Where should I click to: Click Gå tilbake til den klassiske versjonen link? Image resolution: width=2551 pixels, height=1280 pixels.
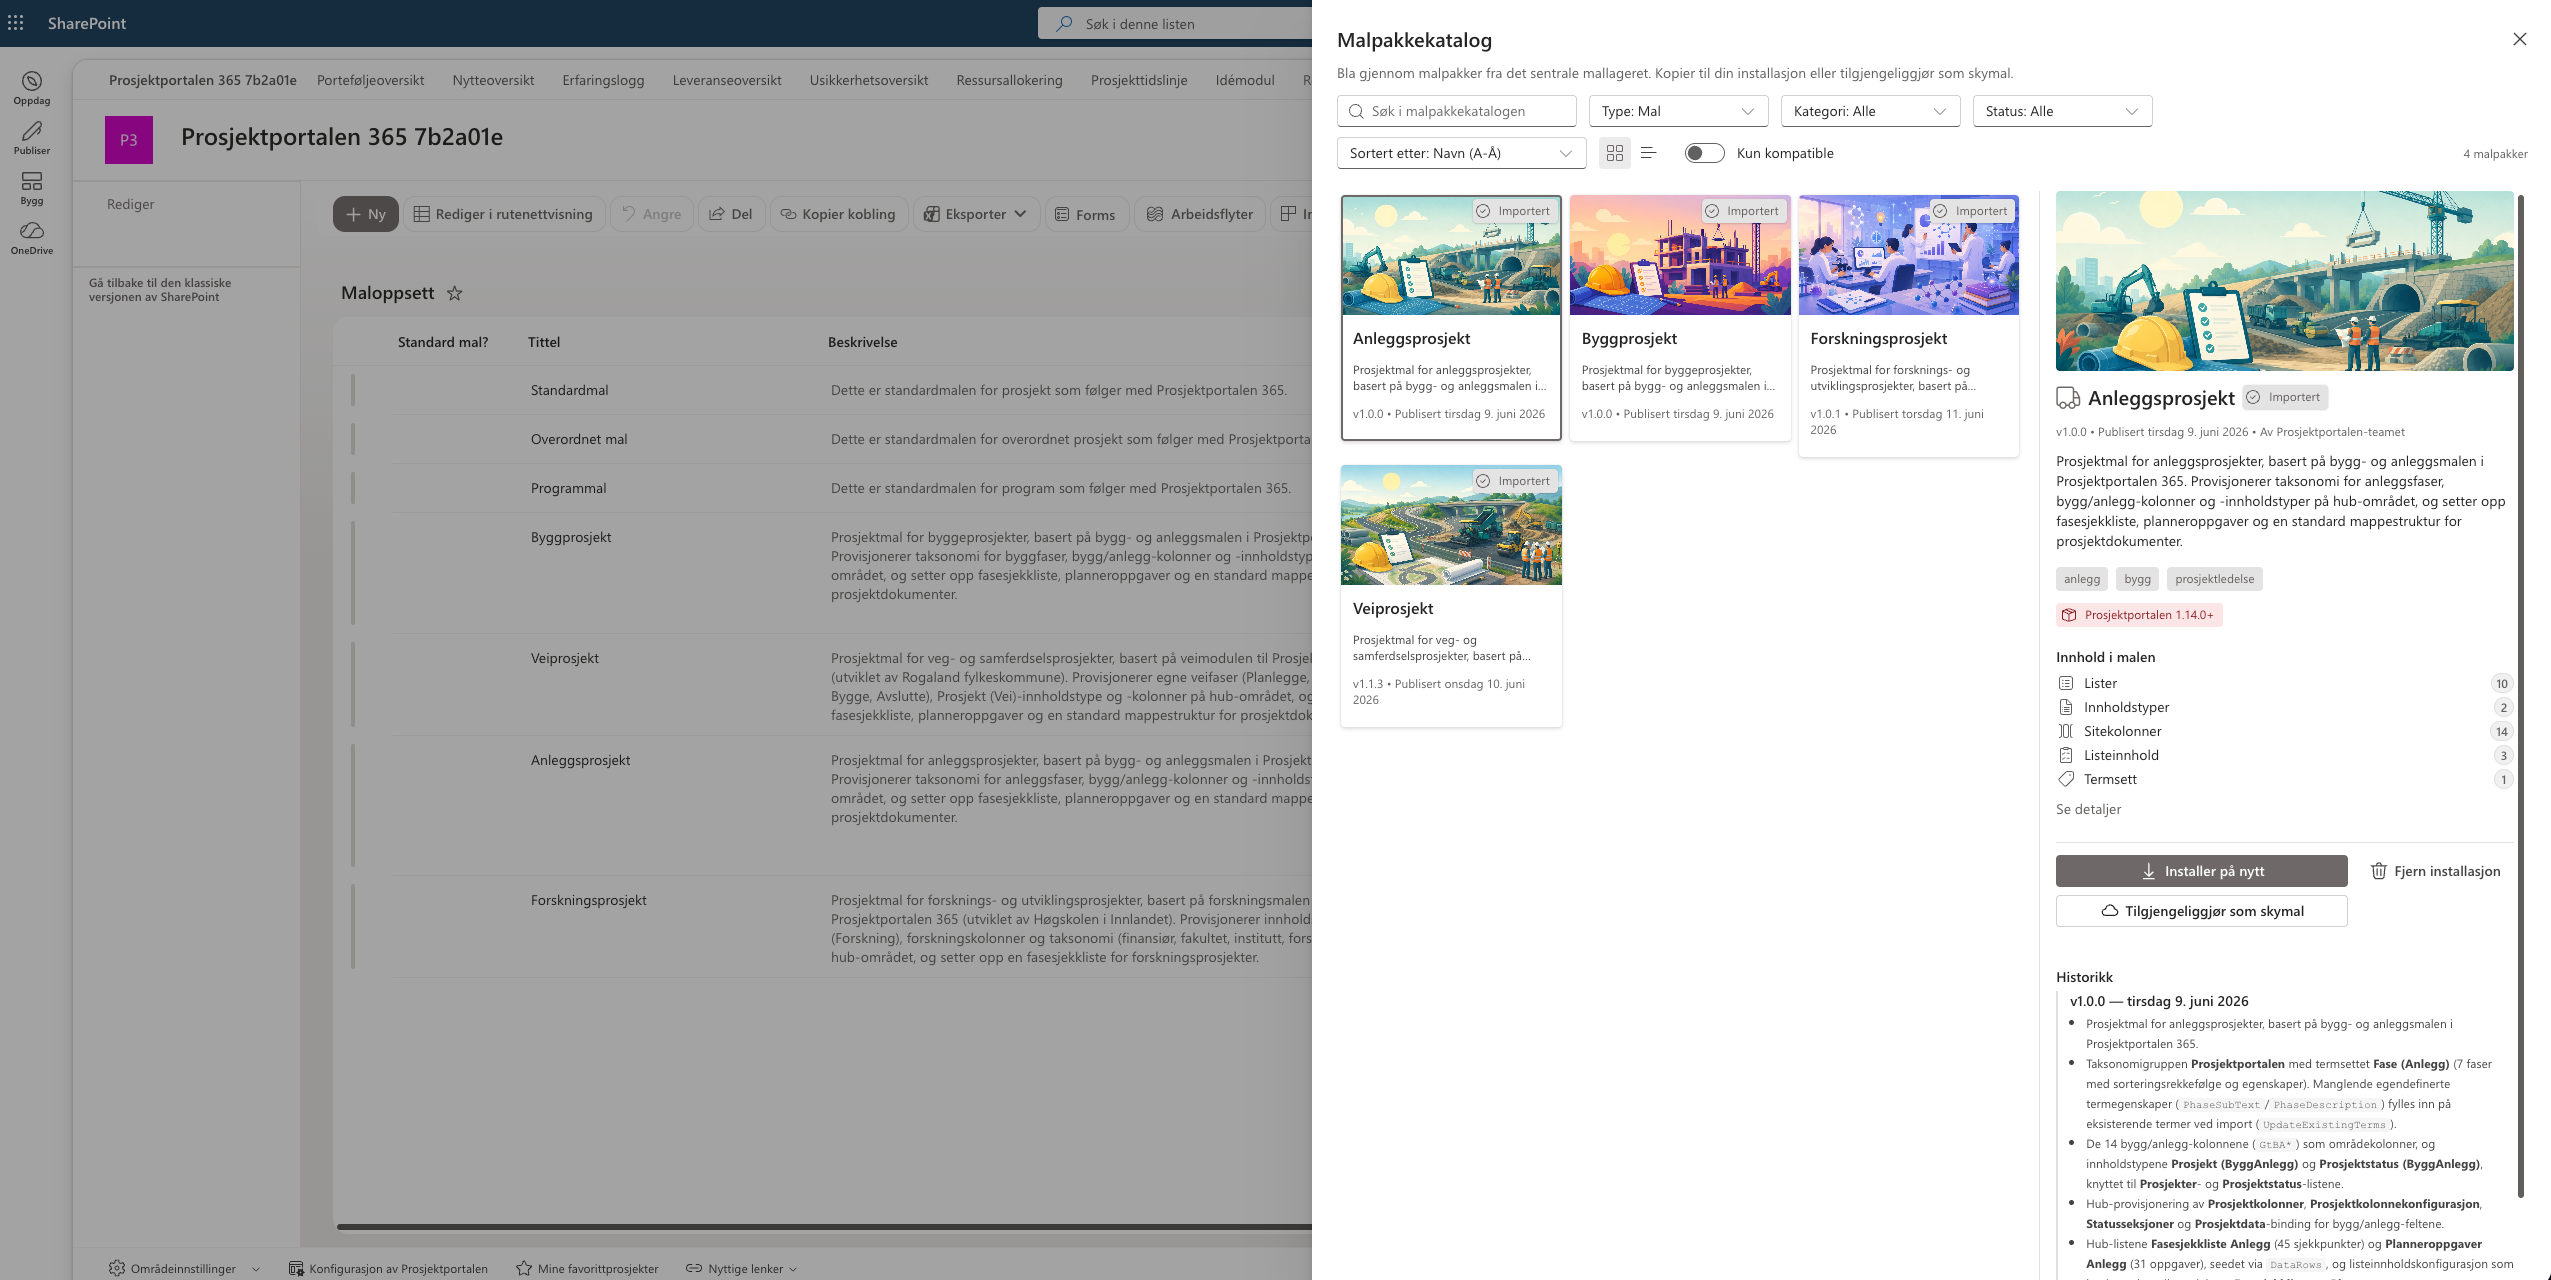tap(160, 290)
